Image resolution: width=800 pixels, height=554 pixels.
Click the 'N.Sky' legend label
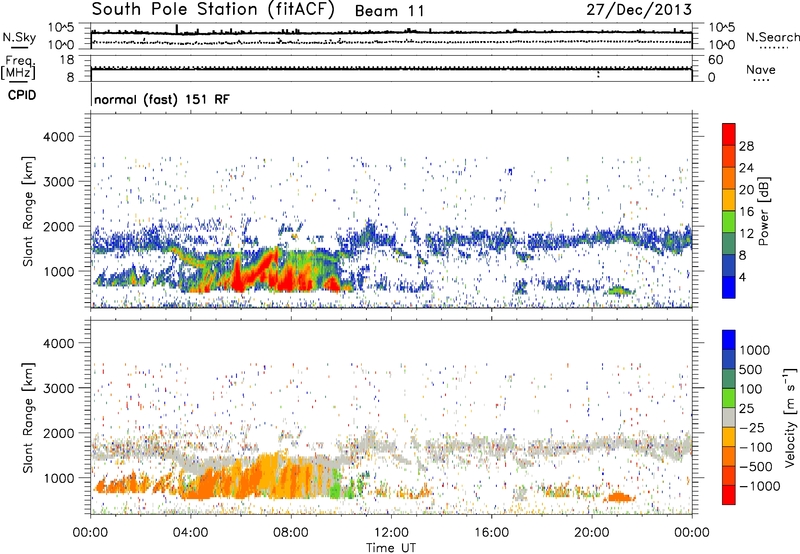click(x=19, y=37)
